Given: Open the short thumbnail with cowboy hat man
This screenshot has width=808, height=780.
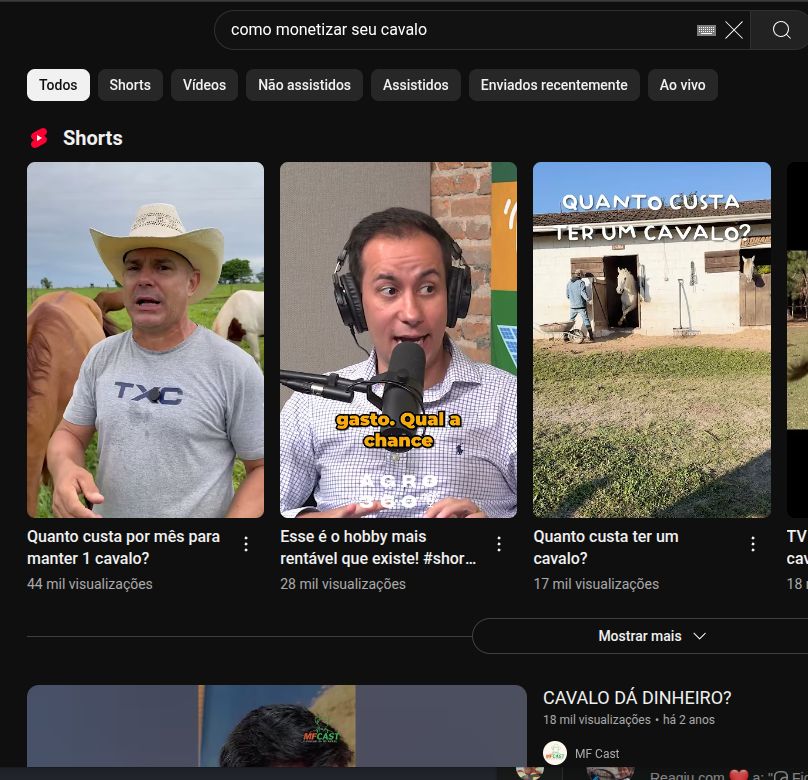Looking at the screenshot, I should tap(145, 340).
